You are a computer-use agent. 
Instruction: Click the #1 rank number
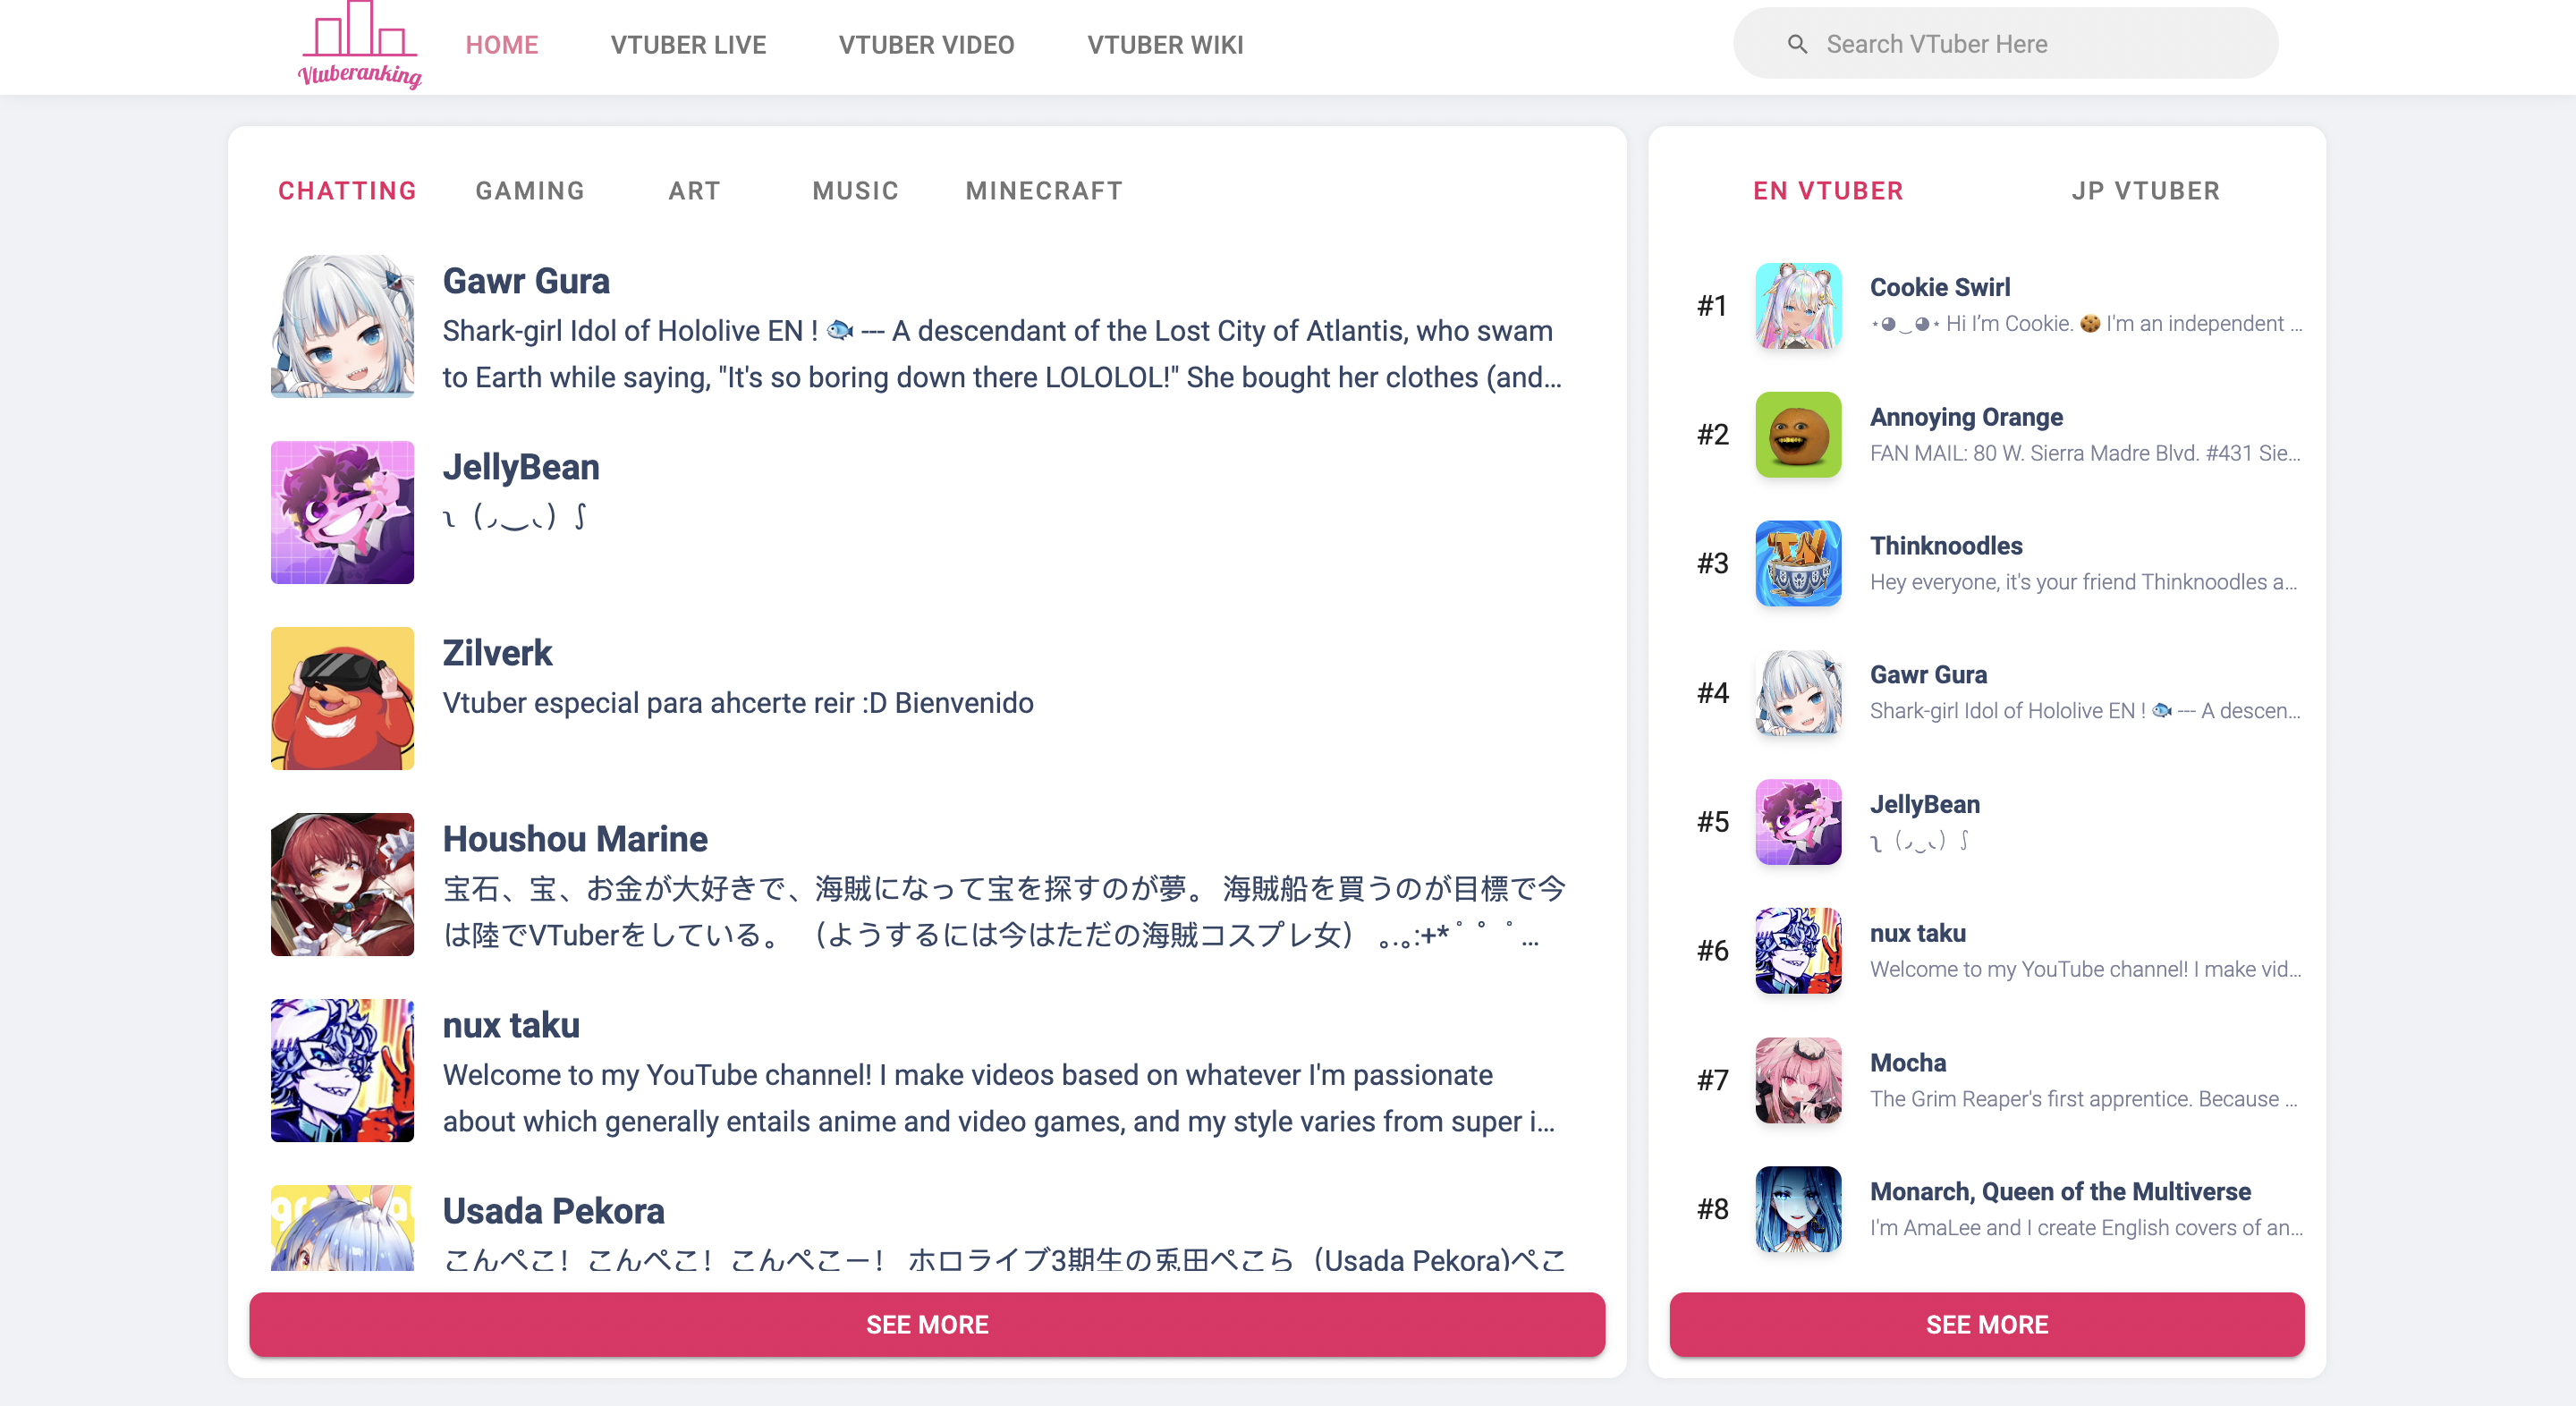click(1712, 305)
